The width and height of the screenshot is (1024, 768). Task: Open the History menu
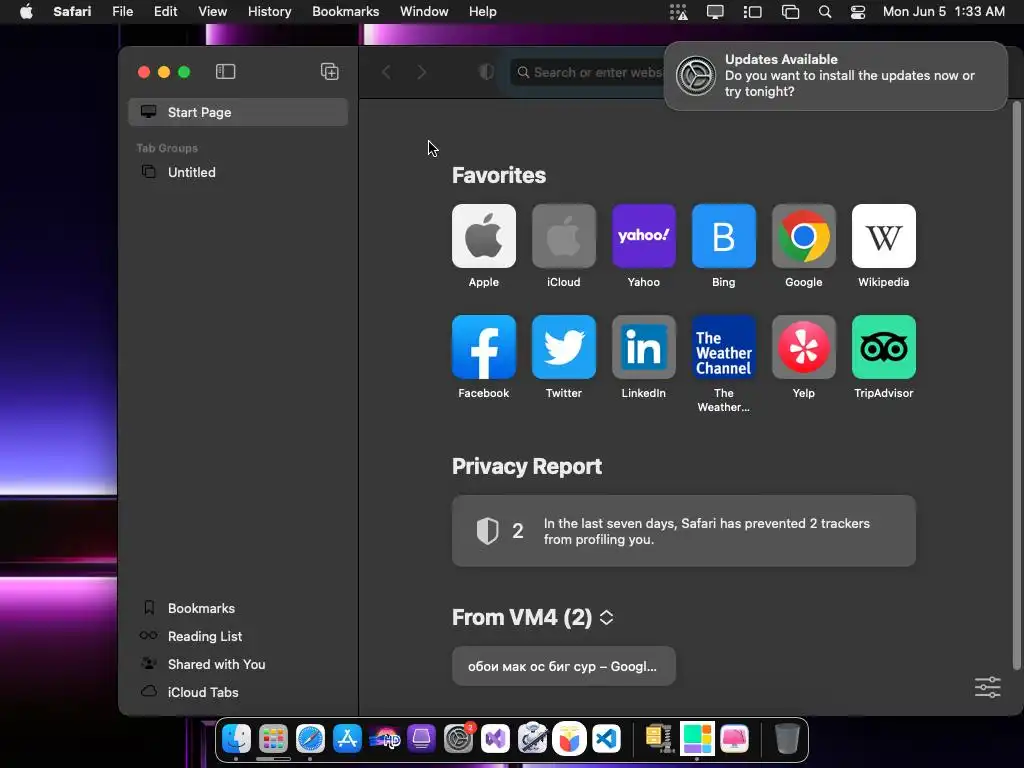(x=269, y=12)
